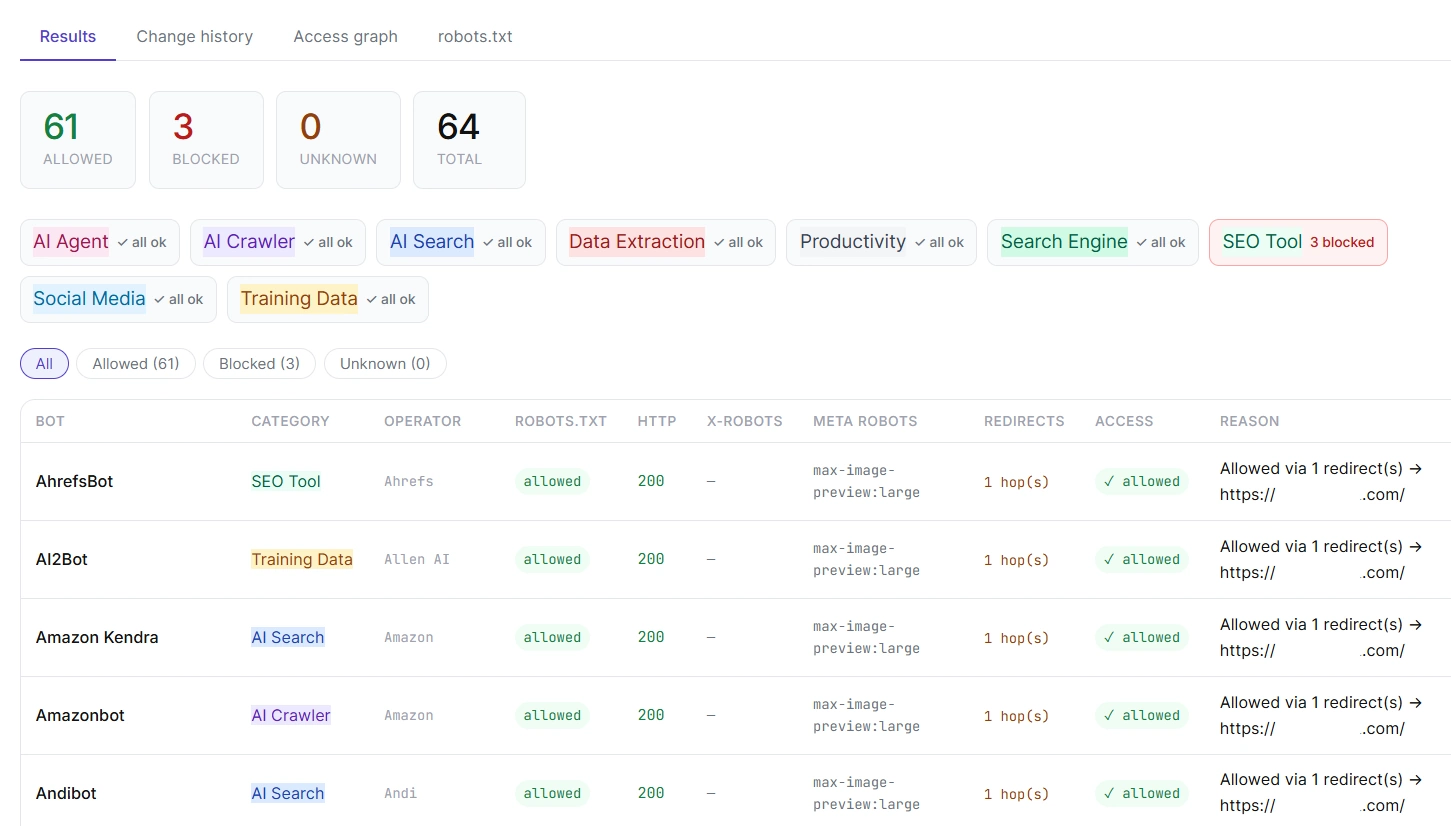Click access allowed badge for Andibot
This screenshot has height=826, width=1451.
tap(1142, 793)
